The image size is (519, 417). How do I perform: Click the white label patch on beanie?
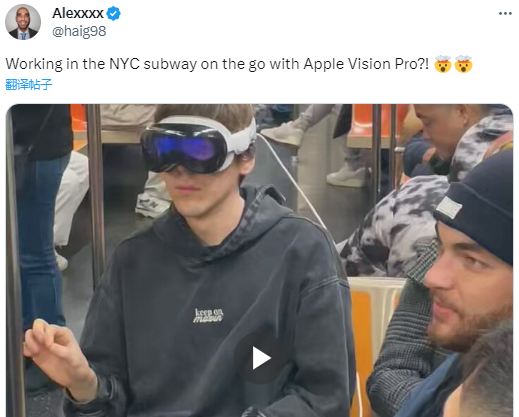[449, 207]
